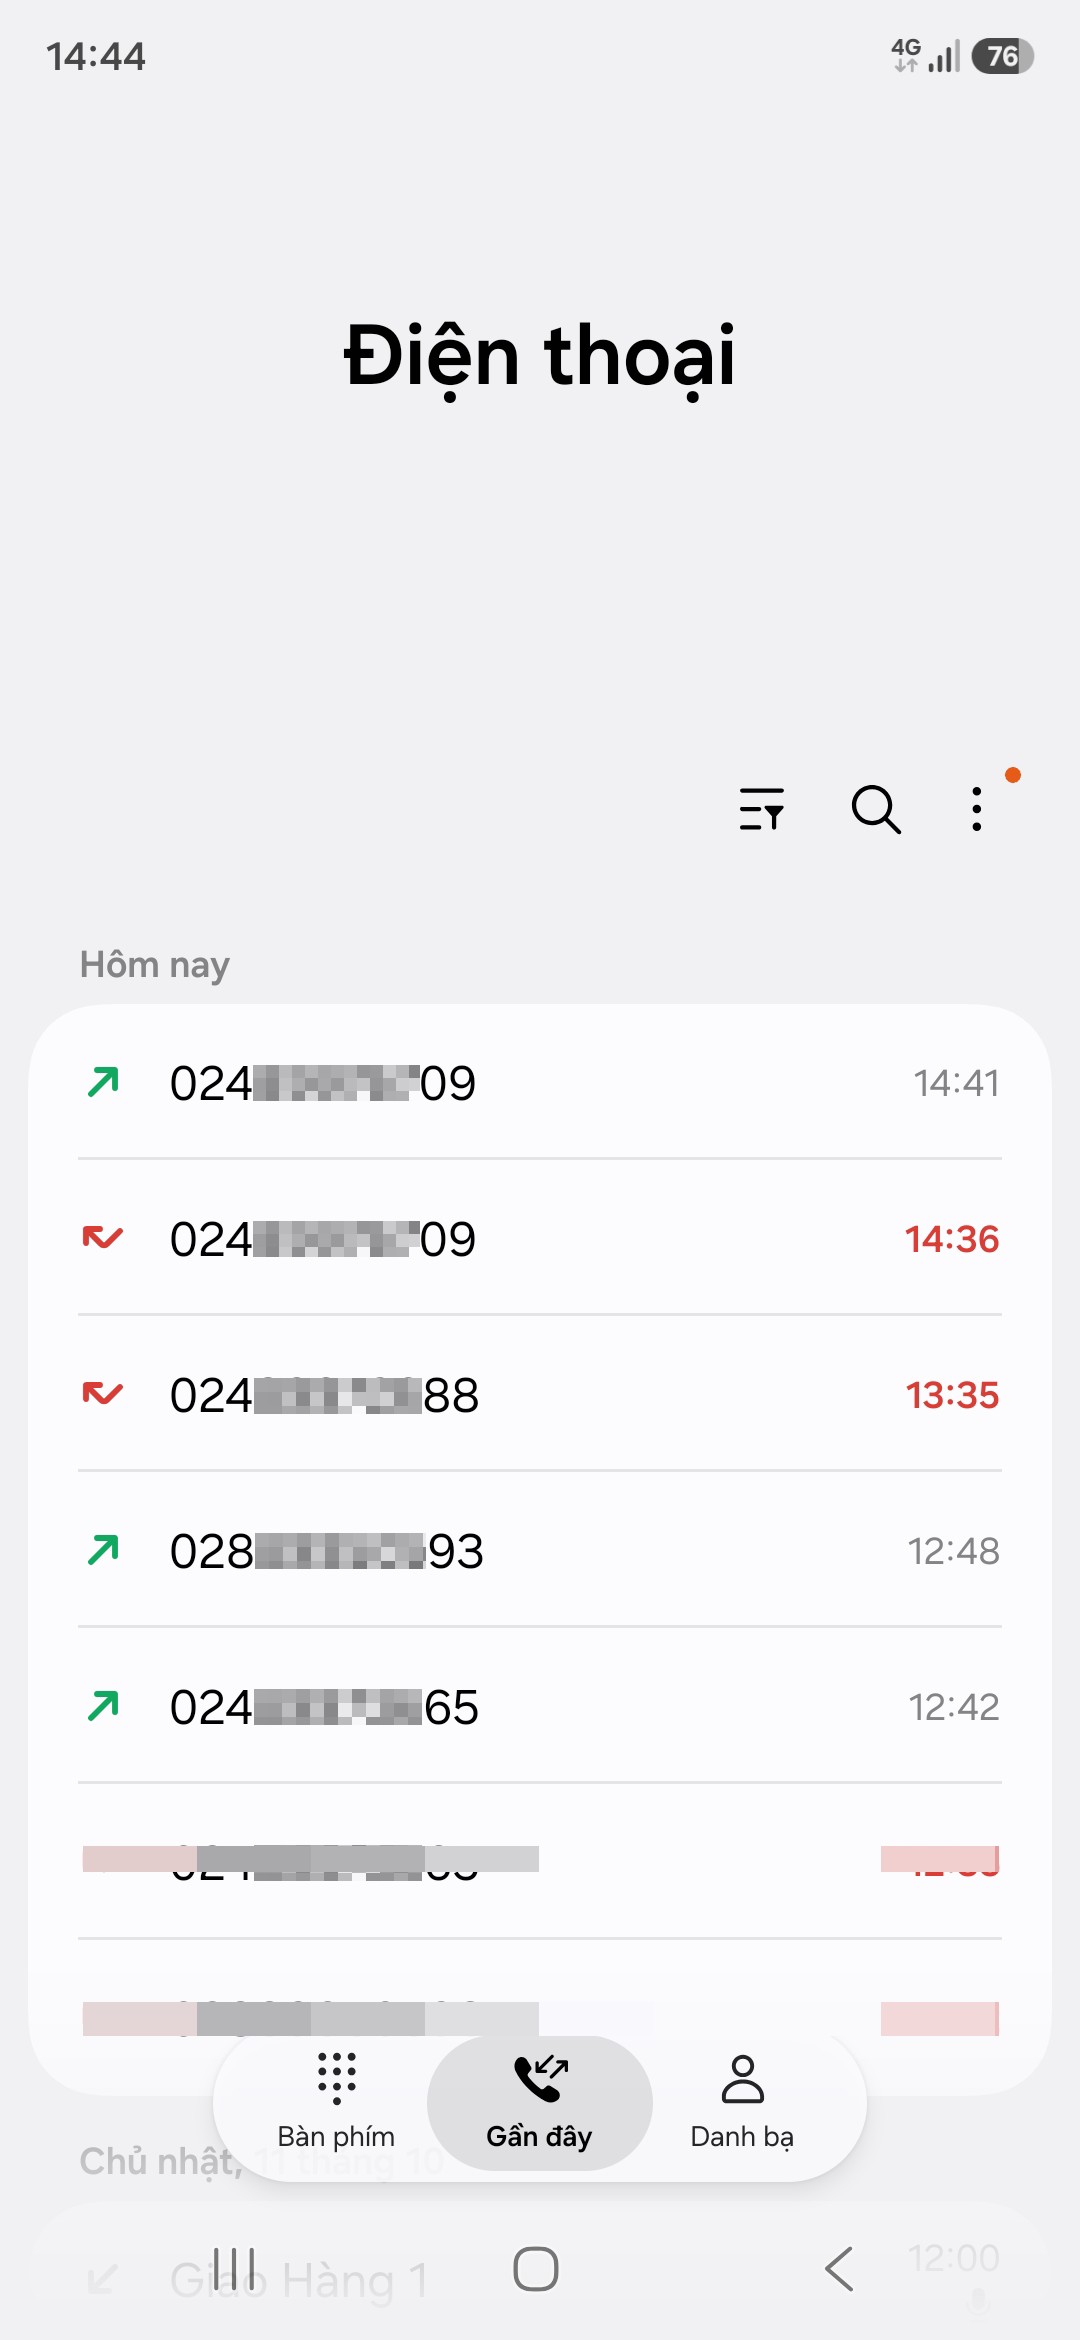
Task: Tap the keypad dots icon
Action: [x=337, y=2078]
